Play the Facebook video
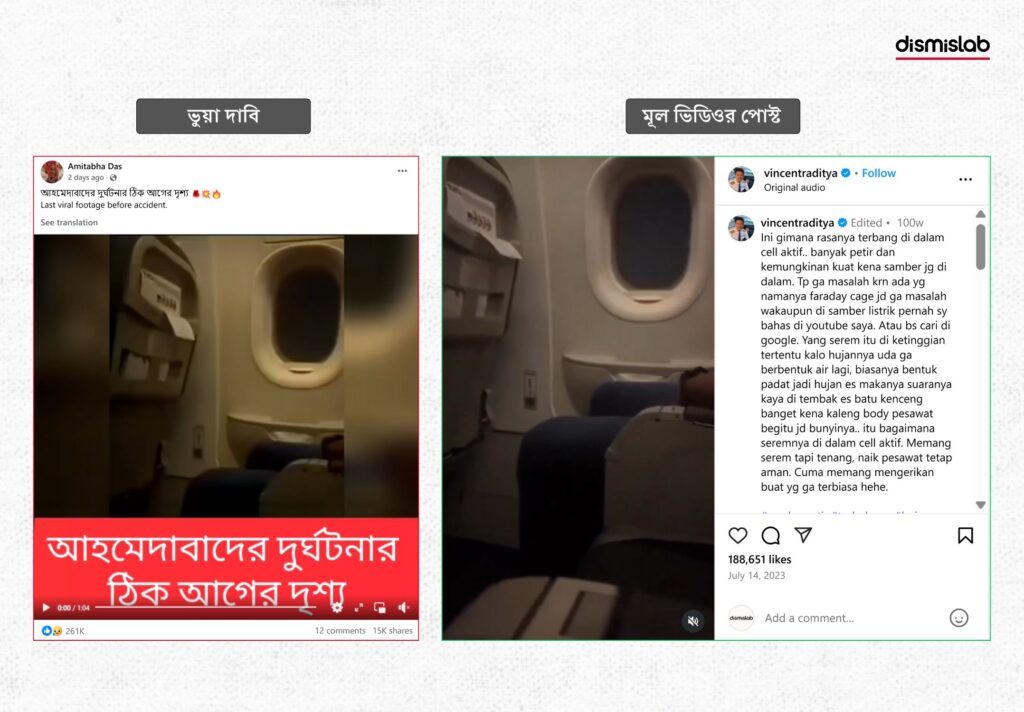Image resolution: width=1024 pixels, height=712 pixels. [46, 607]
